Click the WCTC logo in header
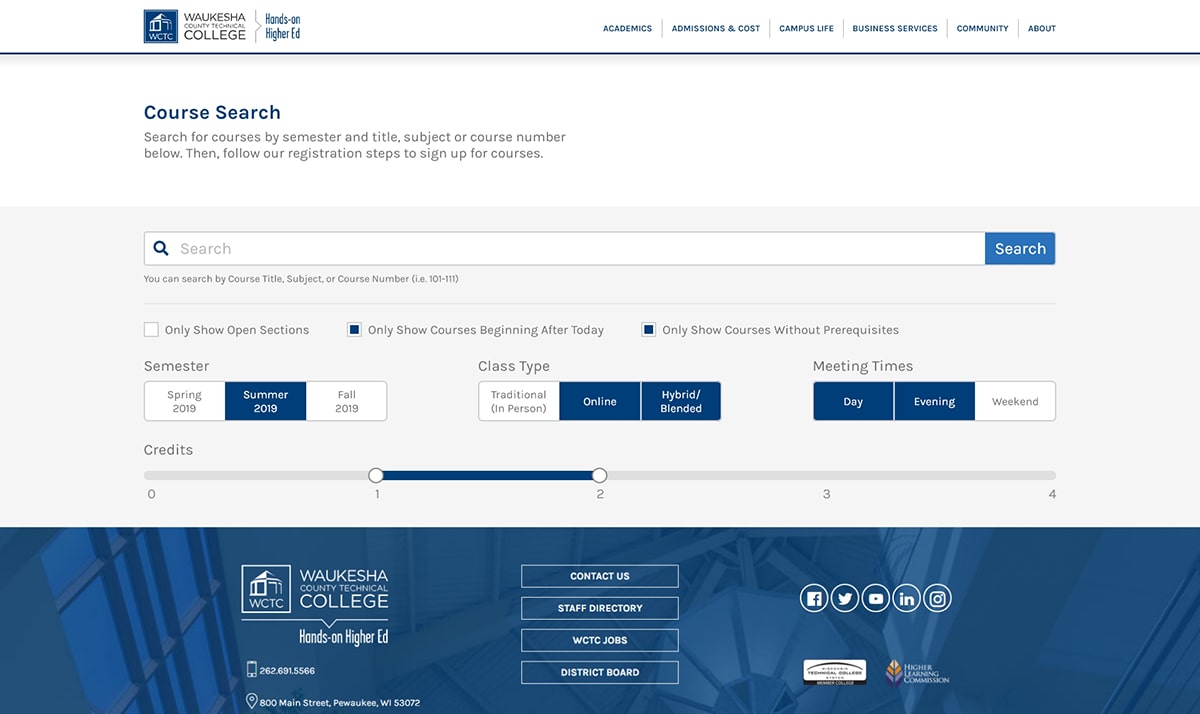The height and width of the screenshot is (714, 1200). (x=196, y=27)
